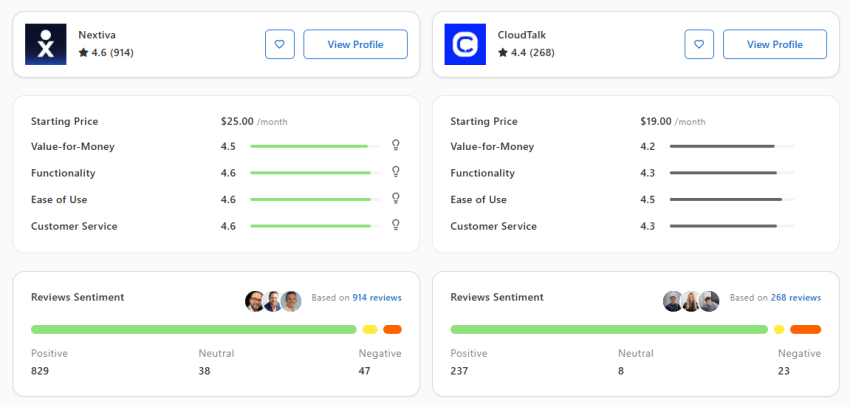The image size is (850, 407).
Task: Click the Nextiva logo thumbnail
Action: pyautogui.click(x=46, y=44)
